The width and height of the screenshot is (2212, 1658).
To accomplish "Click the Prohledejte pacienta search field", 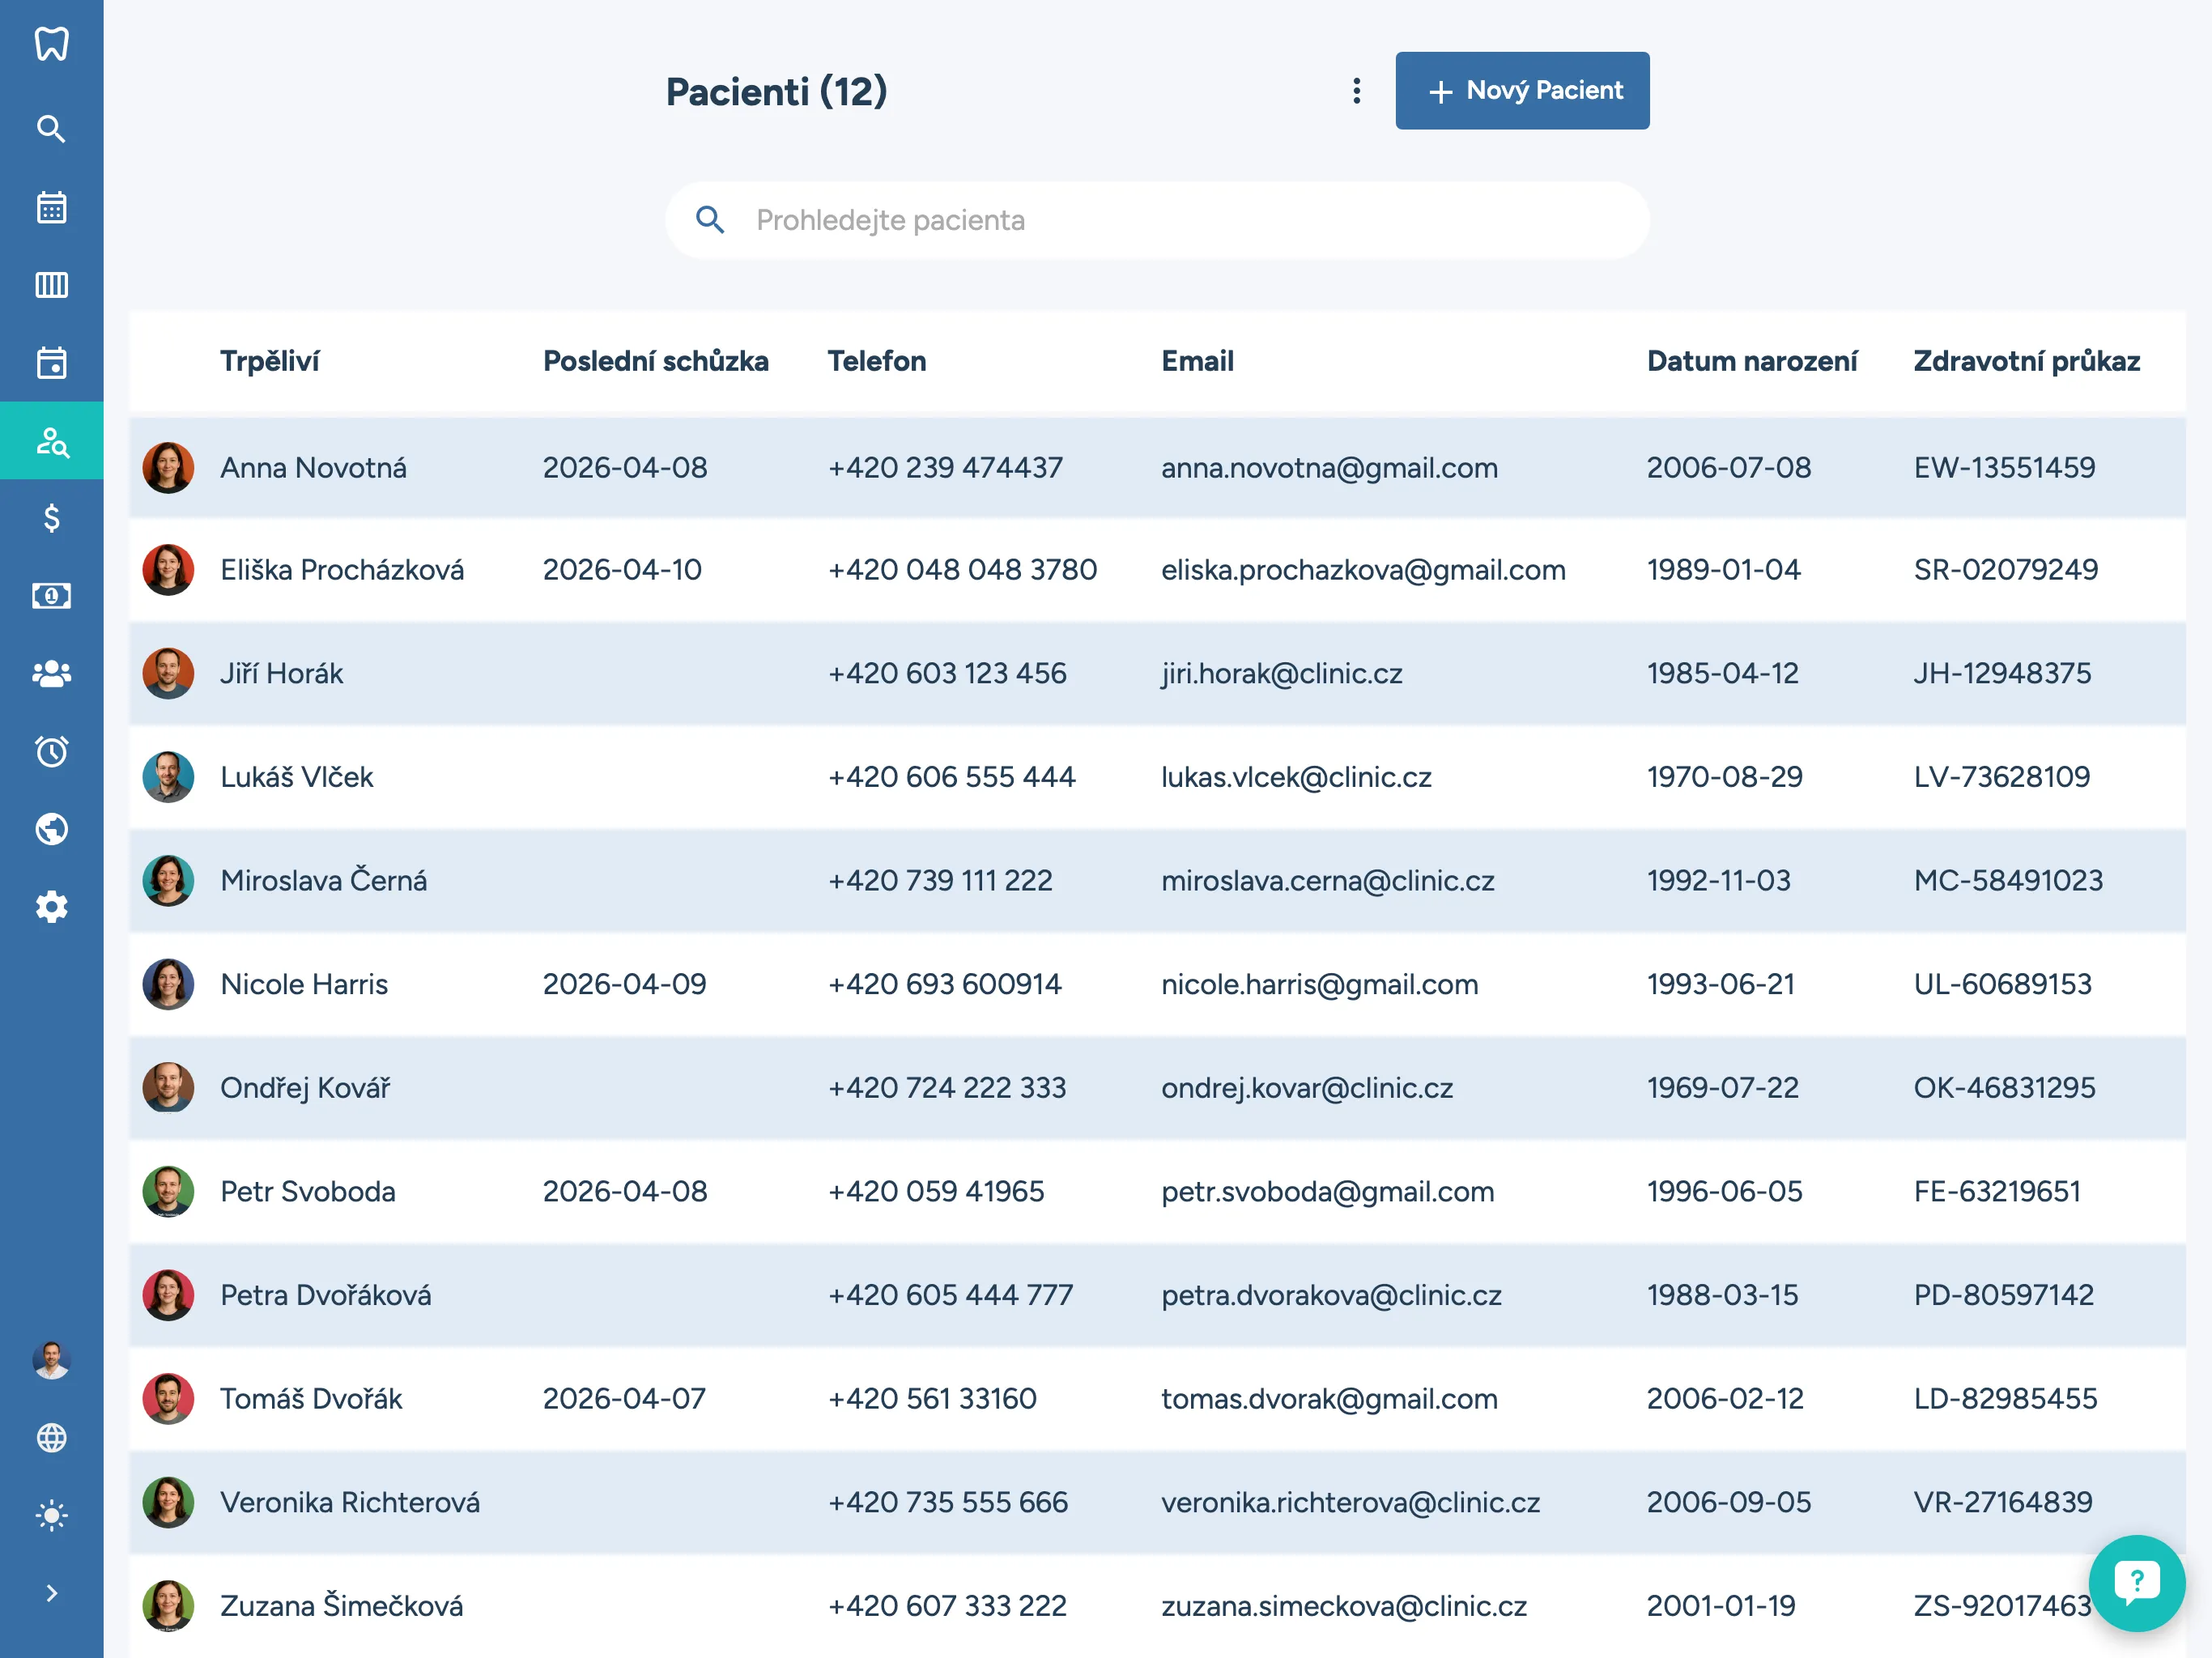I will (1156, 220).
